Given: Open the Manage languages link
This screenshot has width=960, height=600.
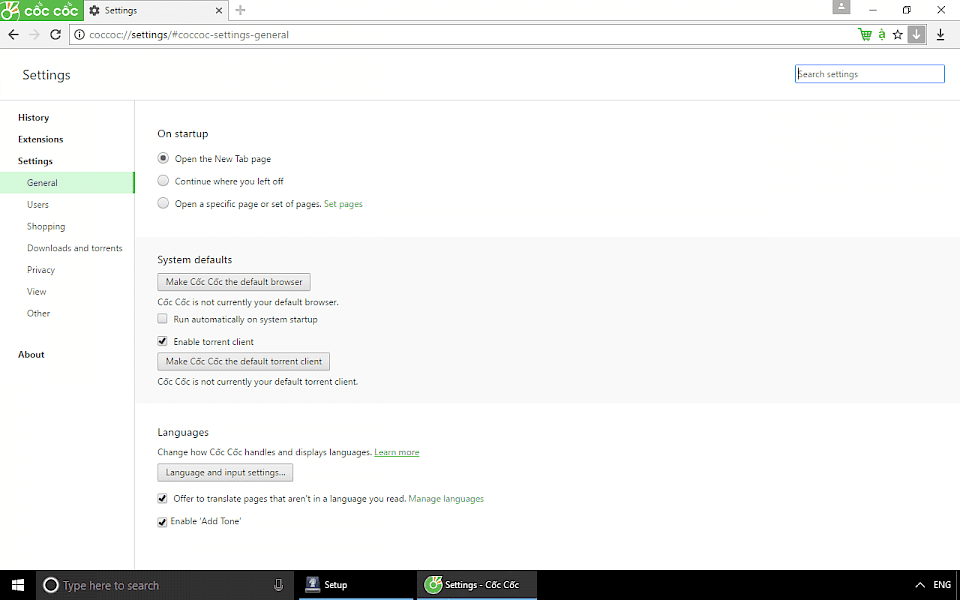Looking at the screenshot, I should pos(446,499).
